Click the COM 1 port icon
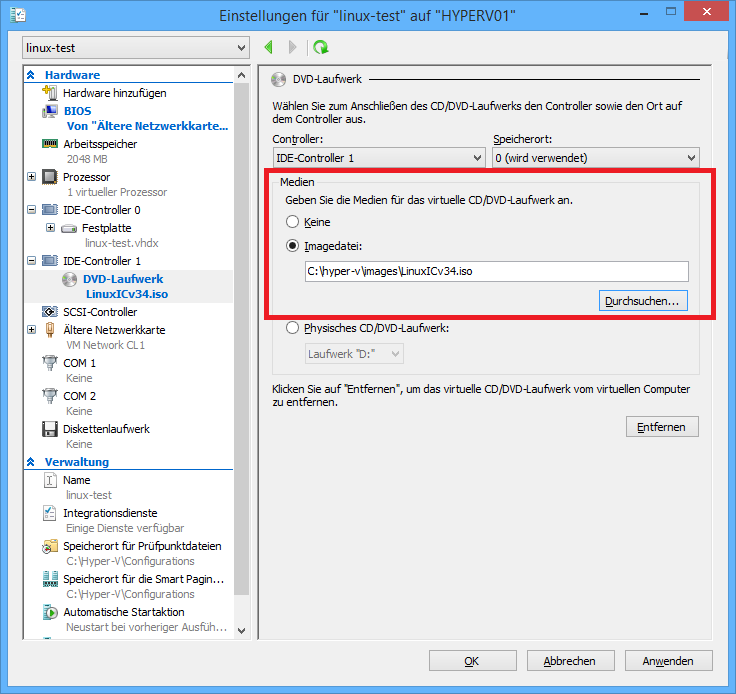The height and width of the screenshot is (694, 736). 50,363
